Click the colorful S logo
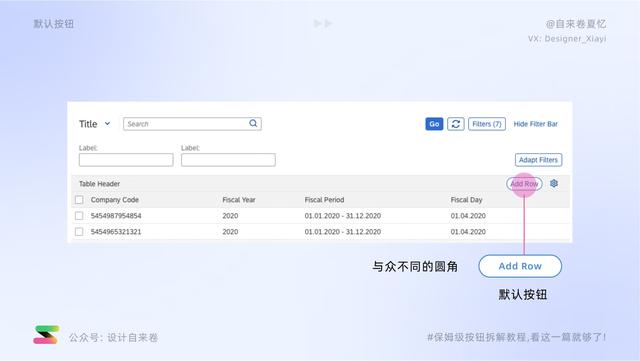The height and width of the screenshot is (361, 640). tap(46, 335)
